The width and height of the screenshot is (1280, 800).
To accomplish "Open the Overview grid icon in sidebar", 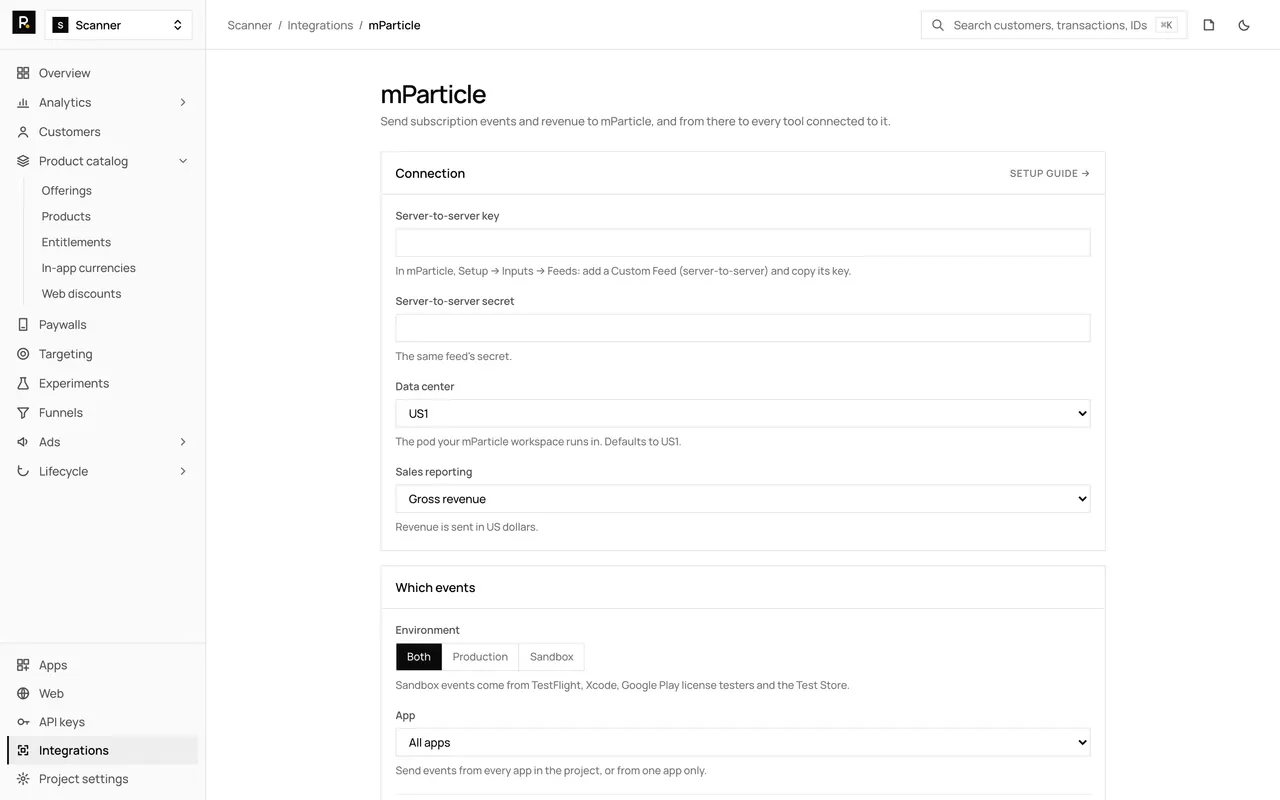I will pos(23,73).
